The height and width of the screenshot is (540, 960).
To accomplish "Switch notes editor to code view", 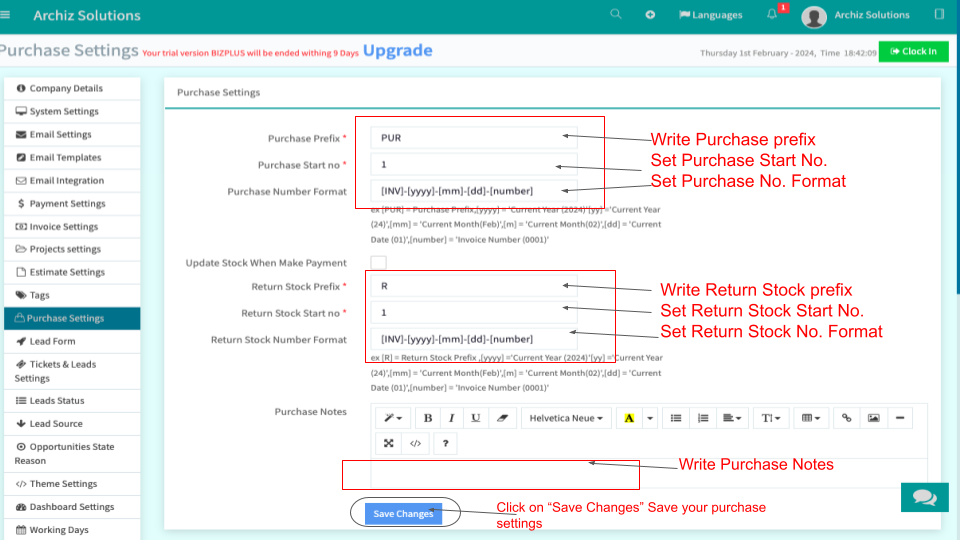I will tap(416, 443).
